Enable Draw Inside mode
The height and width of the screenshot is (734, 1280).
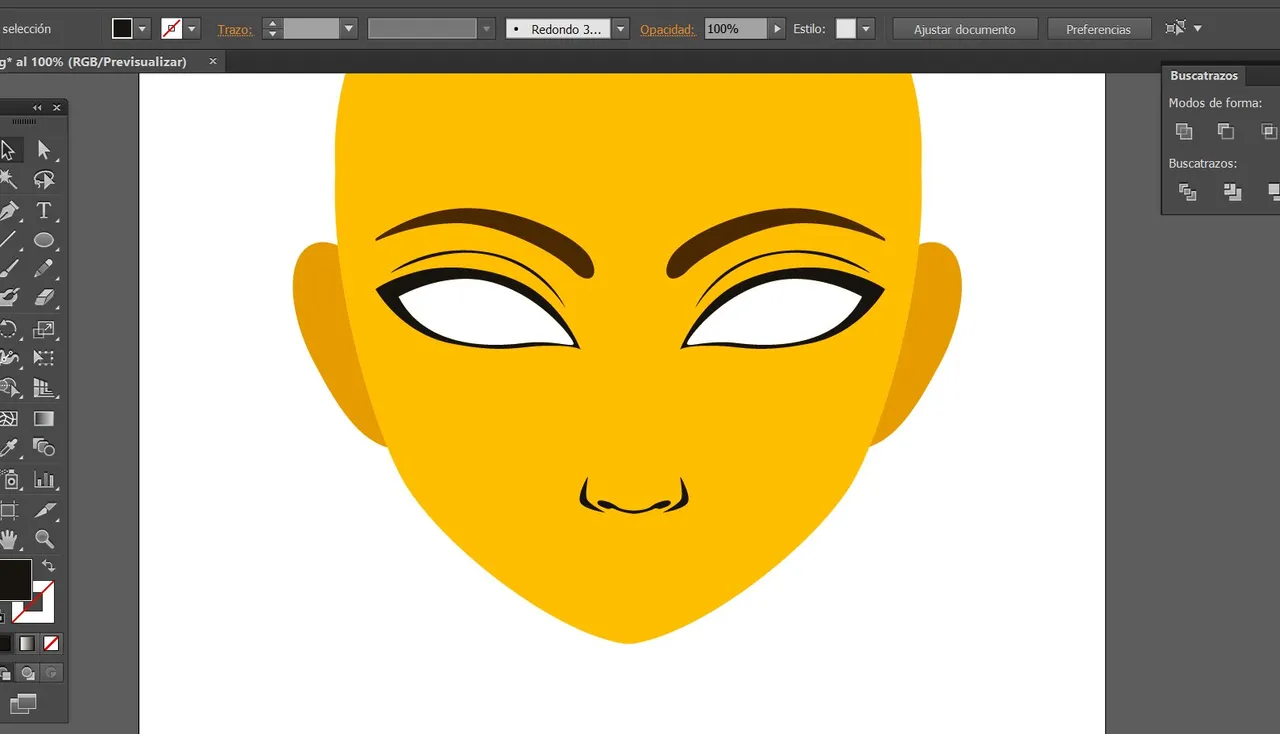tap(51, 673)
